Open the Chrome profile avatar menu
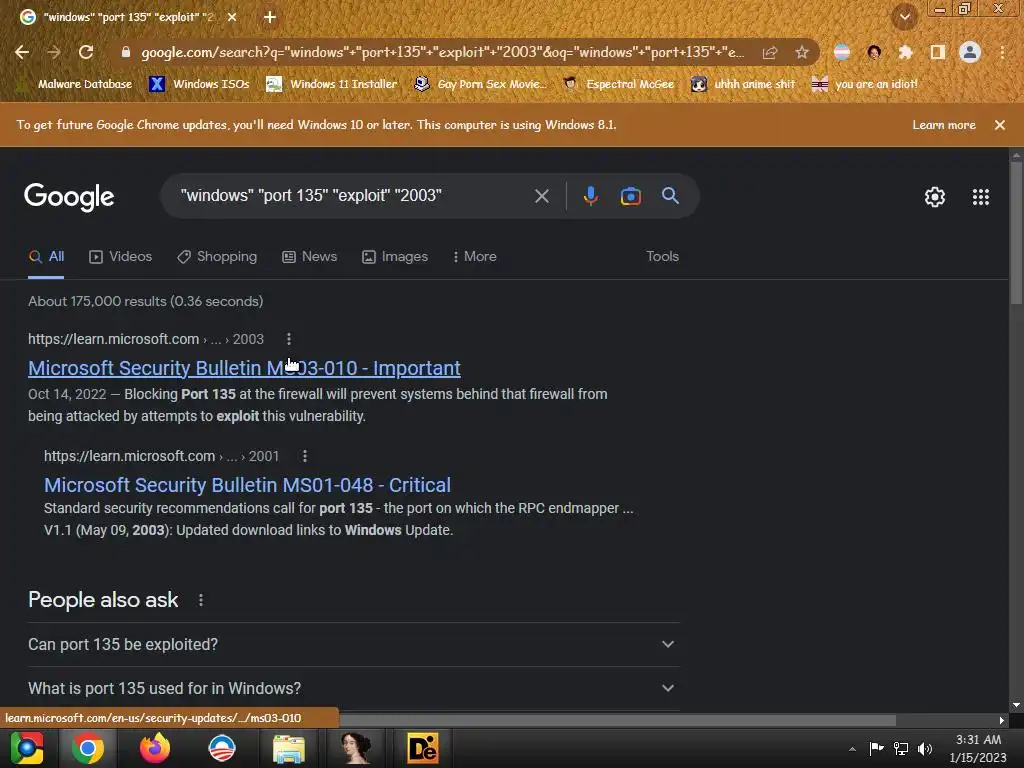The width and height of the screenshot is (1024, 768). tap(970, 52)
